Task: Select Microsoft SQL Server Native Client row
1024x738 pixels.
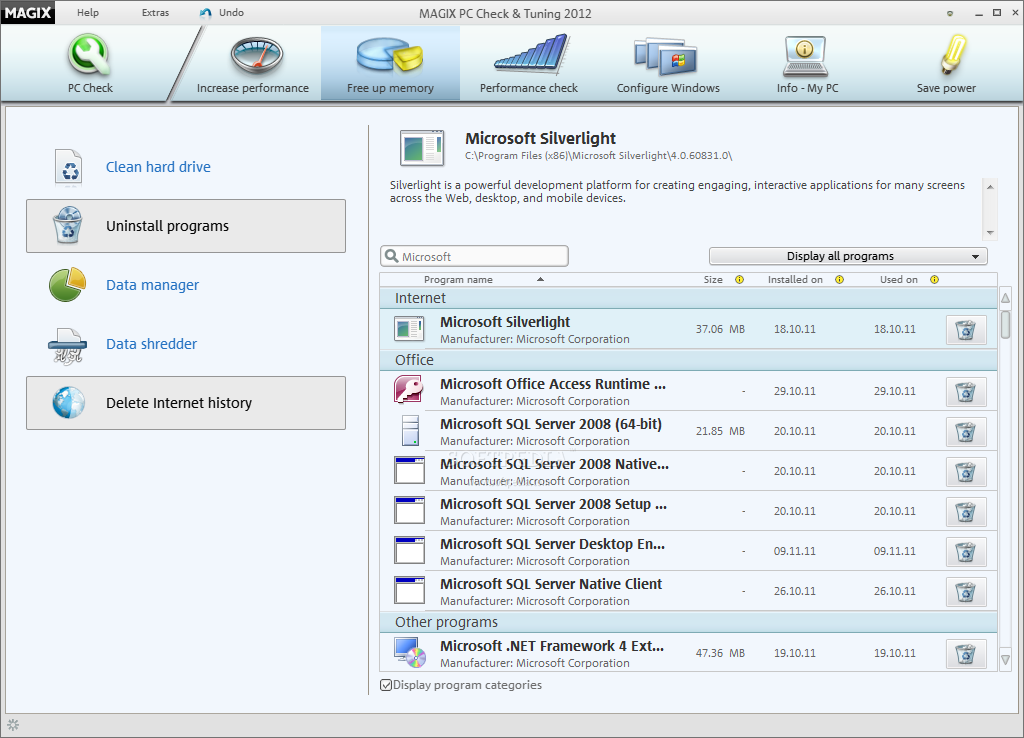Action: [x=688, y=591]
